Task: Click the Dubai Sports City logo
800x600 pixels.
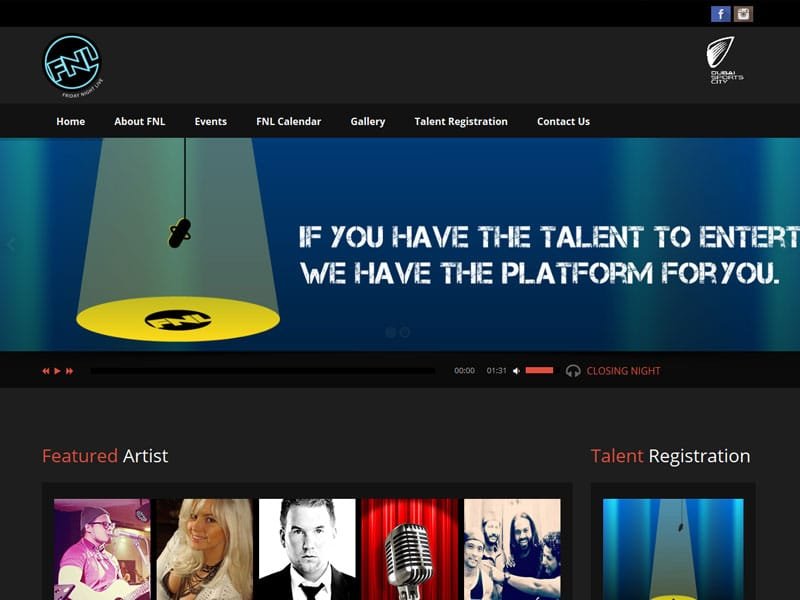Action: pyautogui.click(x=724, y=60)
